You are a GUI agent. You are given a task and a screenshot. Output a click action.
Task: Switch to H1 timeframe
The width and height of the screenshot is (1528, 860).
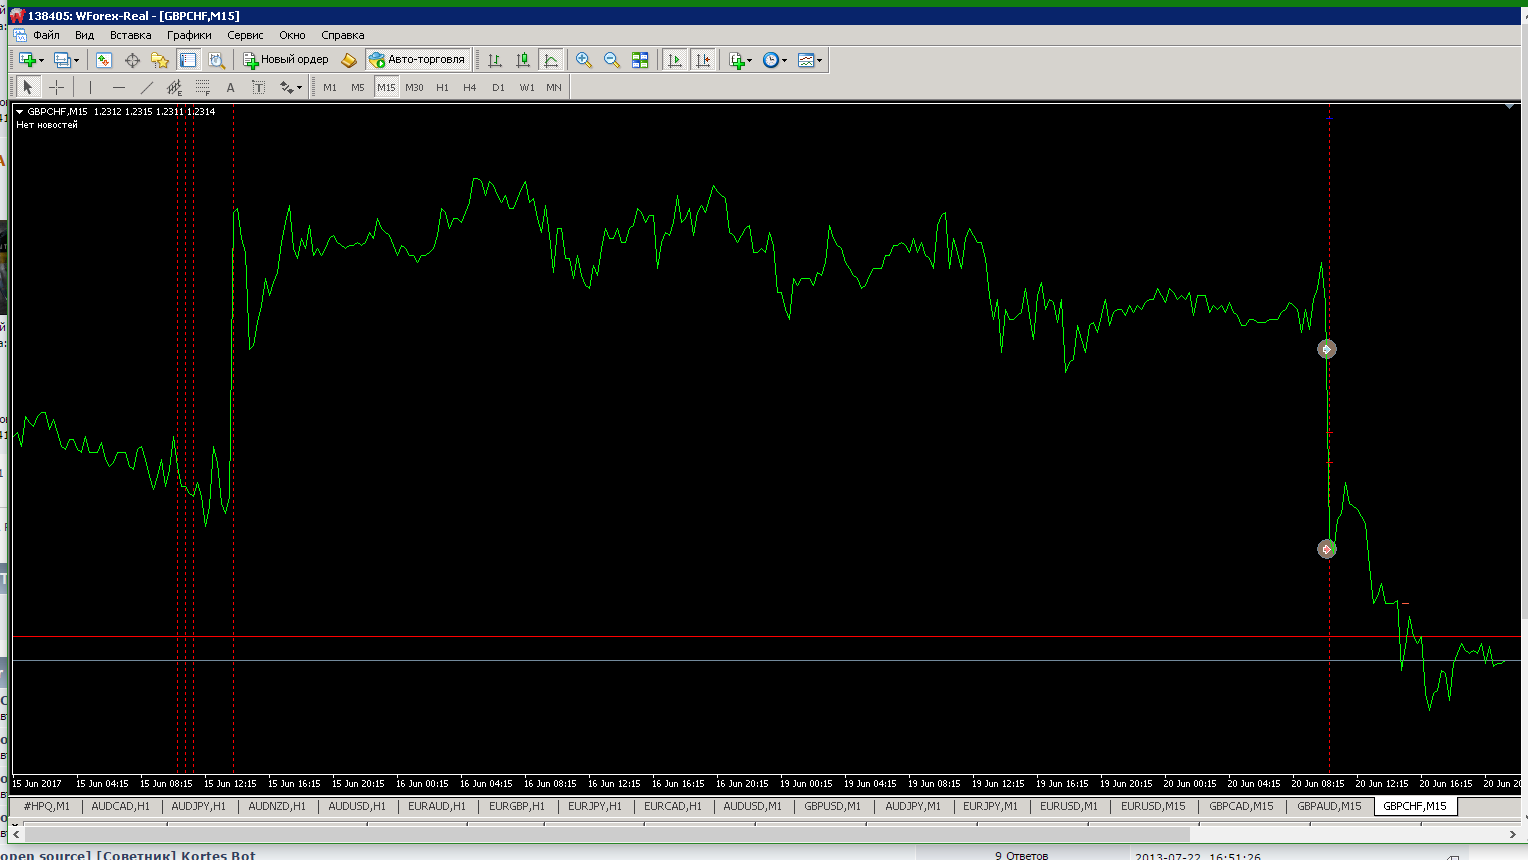click(x=442, y=87)
